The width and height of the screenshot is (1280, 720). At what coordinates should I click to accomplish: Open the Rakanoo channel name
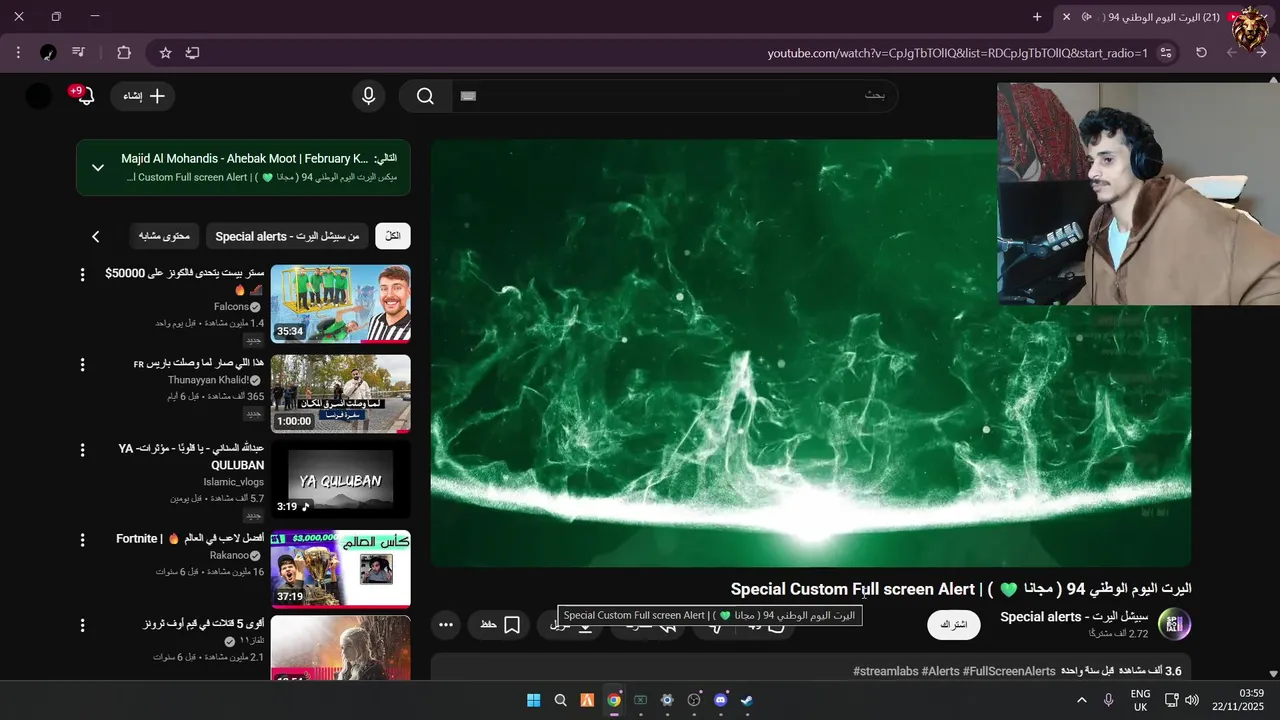click(229, 555)
